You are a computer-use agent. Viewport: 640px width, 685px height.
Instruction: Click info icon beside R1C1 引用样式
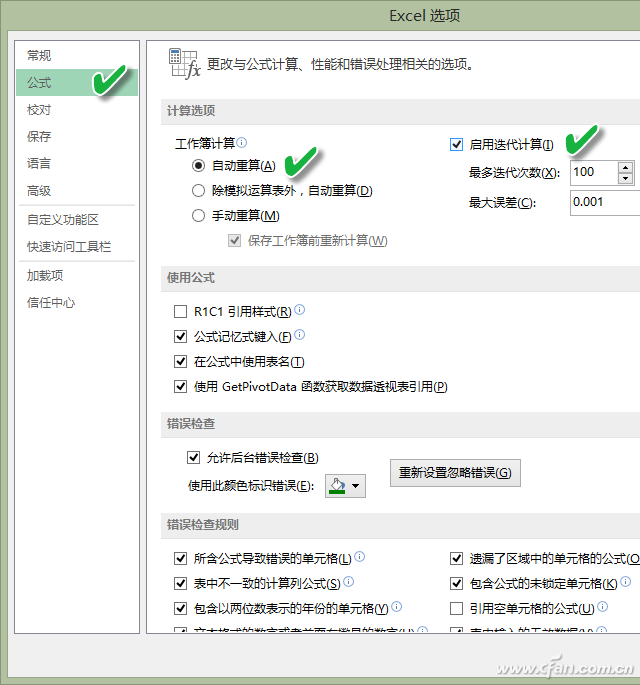tap(299, 310)
